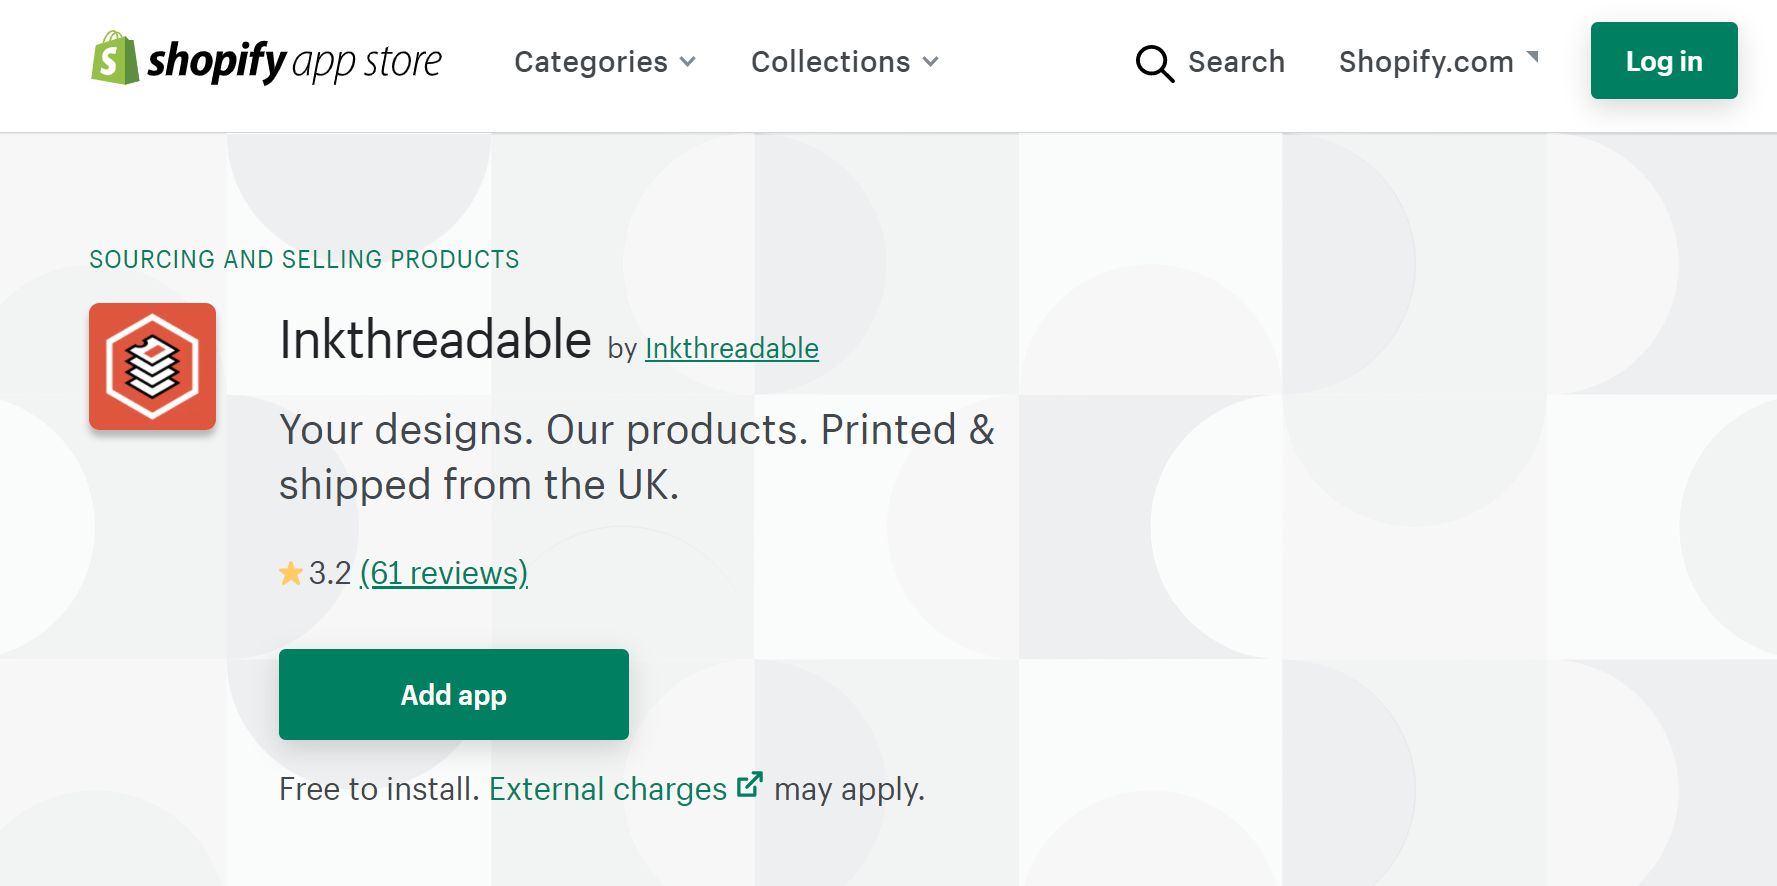
Task: Click the external link arrow icon
Action: tap(750, 785)
